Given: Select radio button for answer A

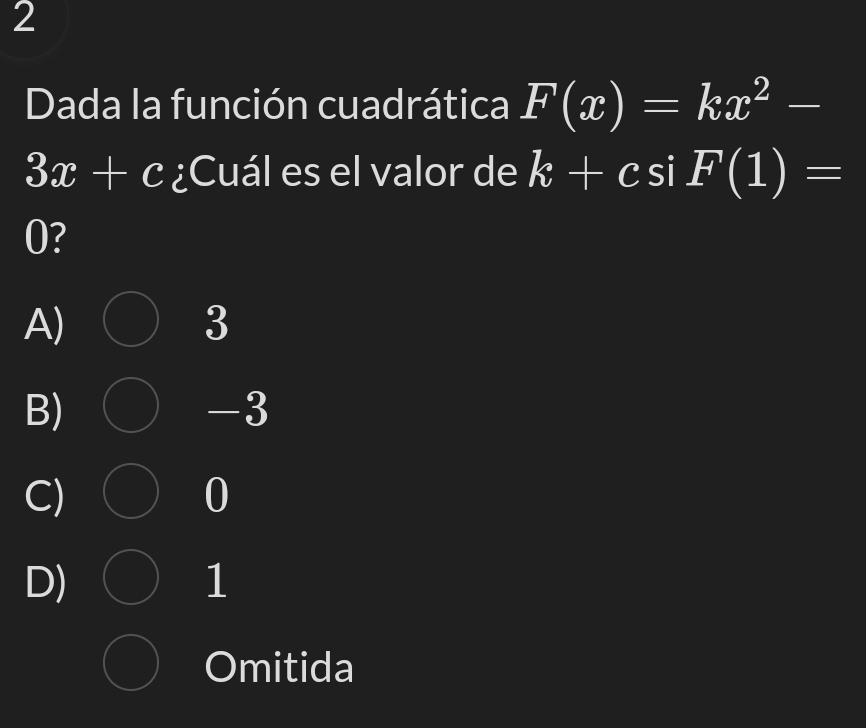Looking at the screenshot, I should coord(133,321).
